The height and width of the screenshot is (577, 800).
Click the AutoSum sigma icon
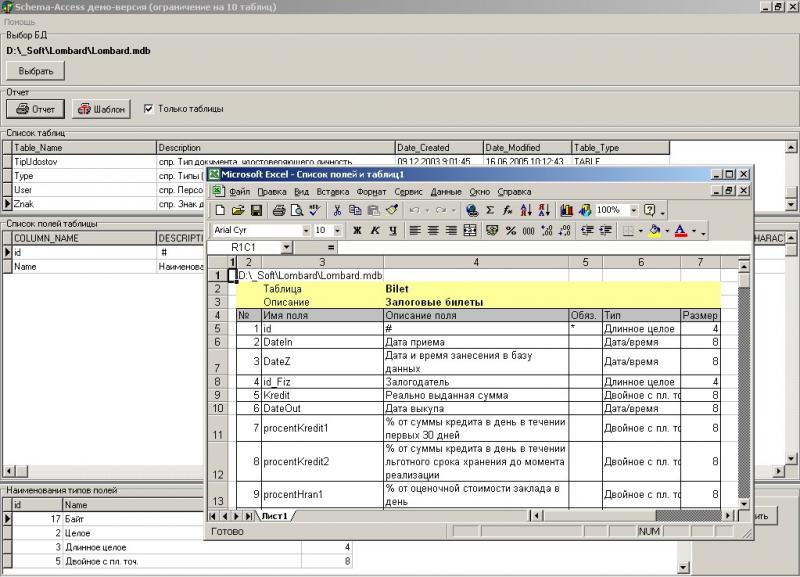click(x=490, y=210)
